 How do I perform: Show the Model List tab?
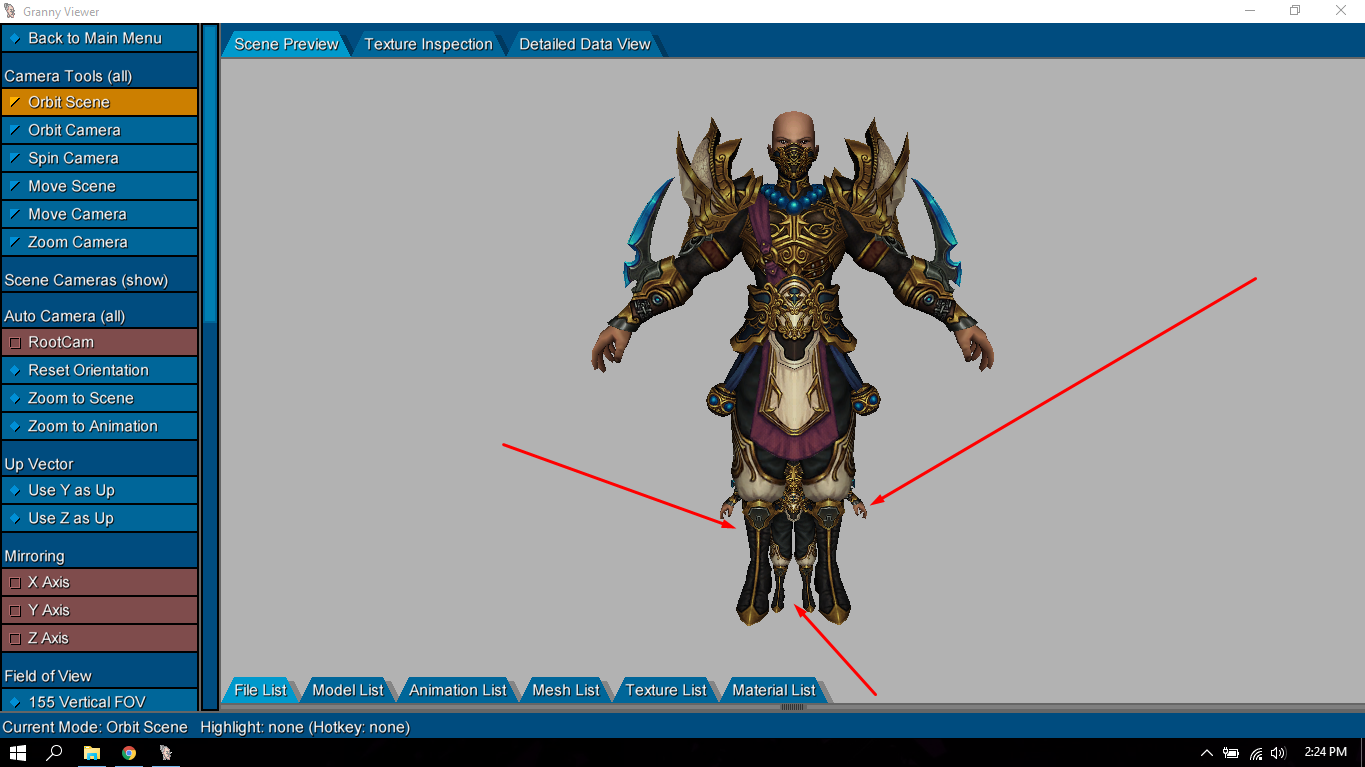pyautogui.click(x=347, y=690)
